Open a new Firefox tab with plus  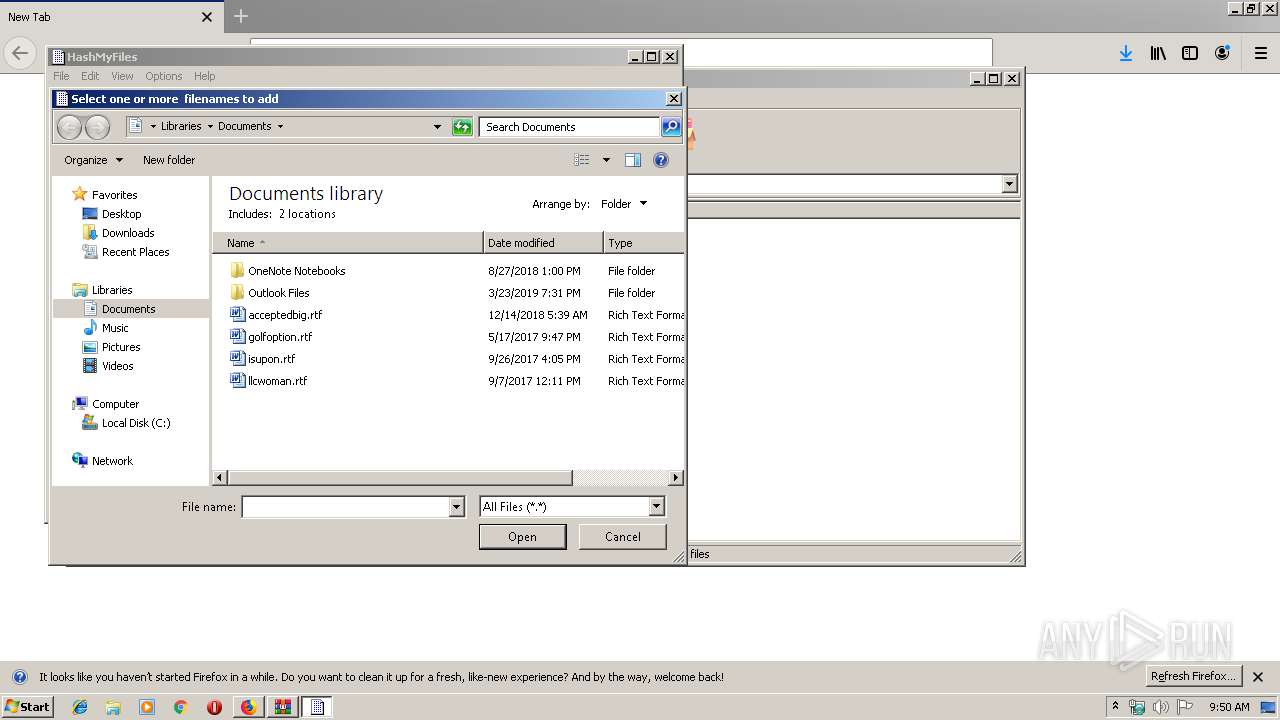coord(241,16)
